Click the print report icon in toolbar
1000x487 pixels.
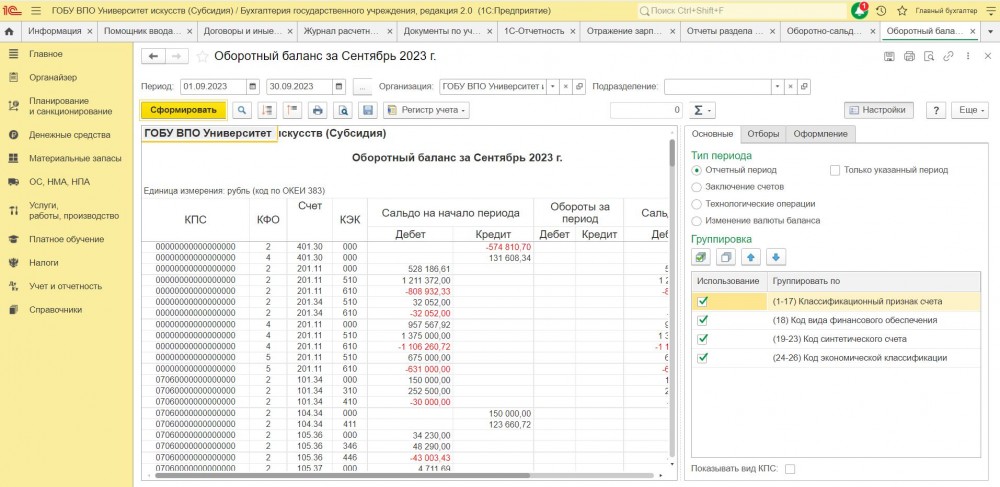[317, 110]
